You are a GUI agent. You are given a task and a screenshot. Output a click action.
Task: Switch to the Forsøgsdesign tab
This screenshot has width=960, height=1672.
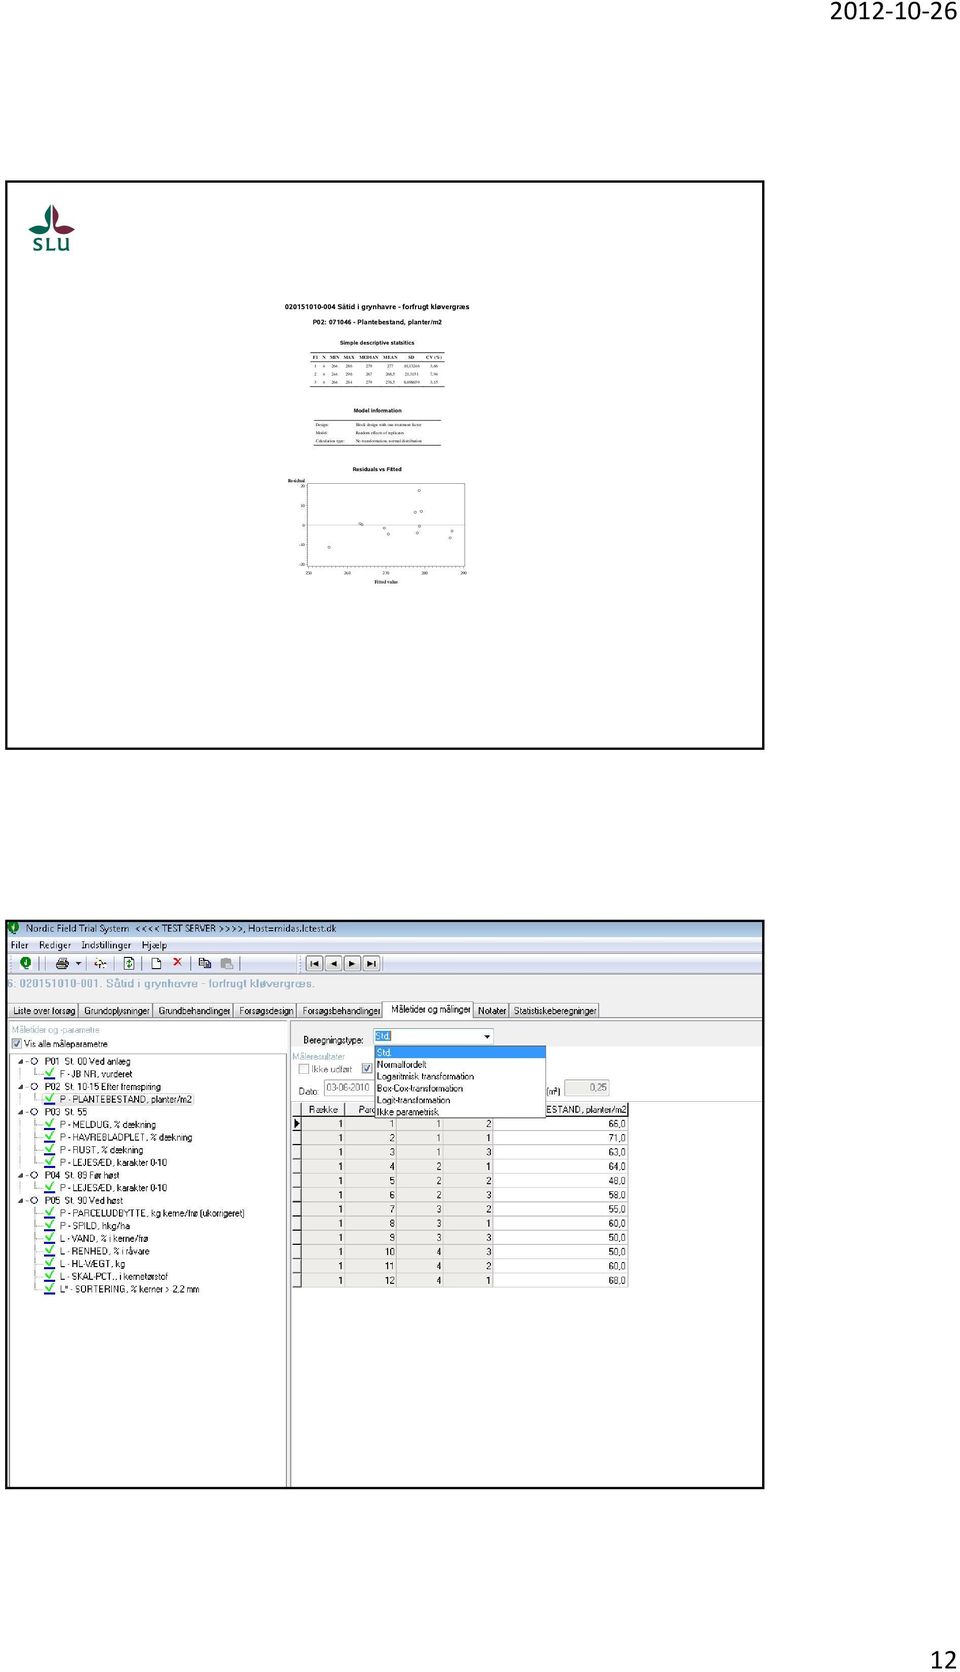266,1011
